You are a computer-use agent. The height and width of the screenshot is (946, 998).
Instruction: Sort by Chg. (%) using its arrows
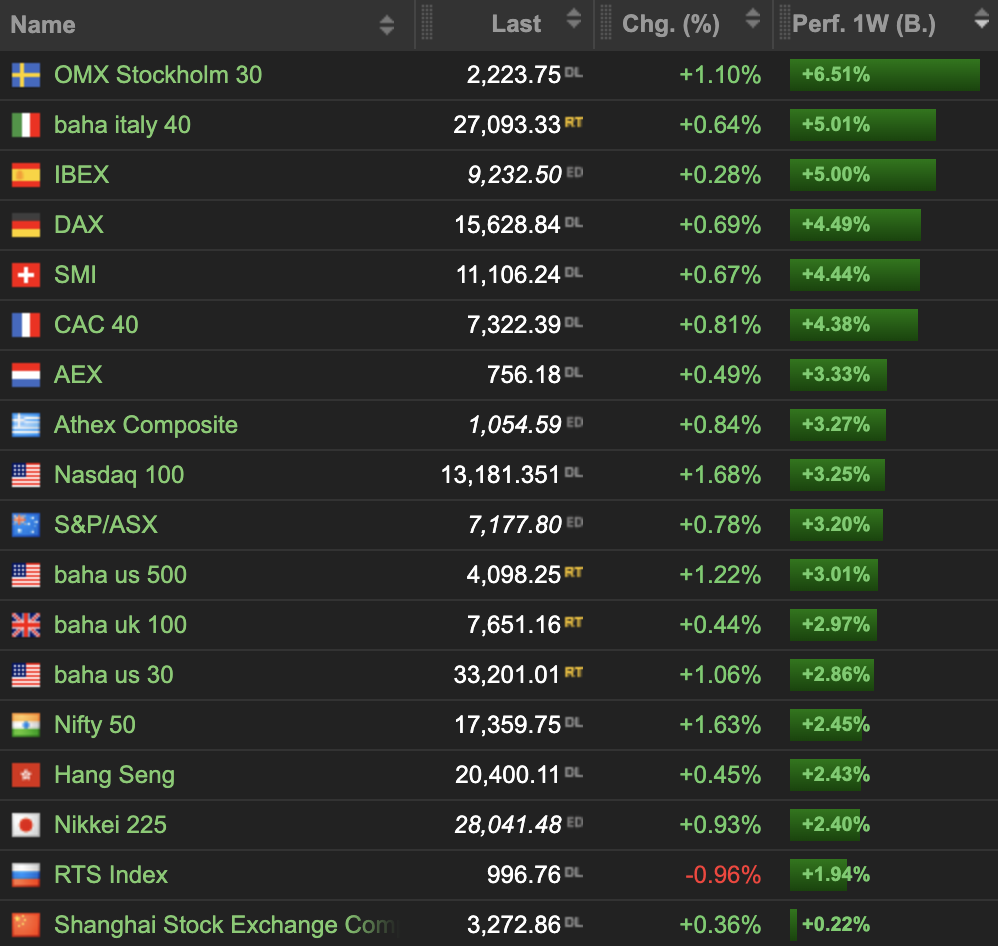(752, 18)
